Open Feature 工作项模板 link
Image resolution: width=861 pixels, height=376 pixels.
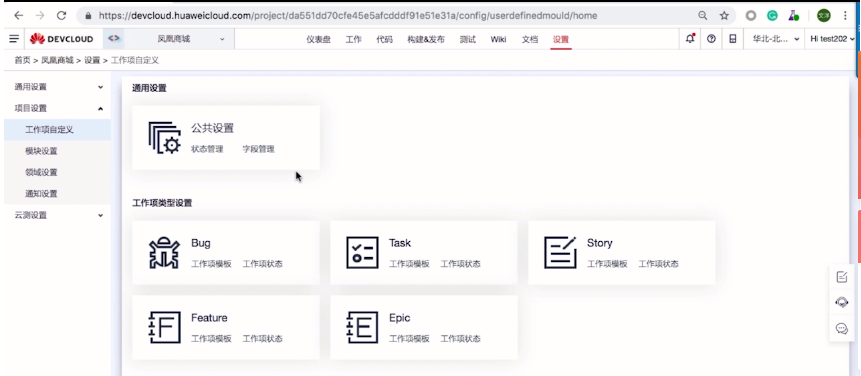(x=211, y=339)
